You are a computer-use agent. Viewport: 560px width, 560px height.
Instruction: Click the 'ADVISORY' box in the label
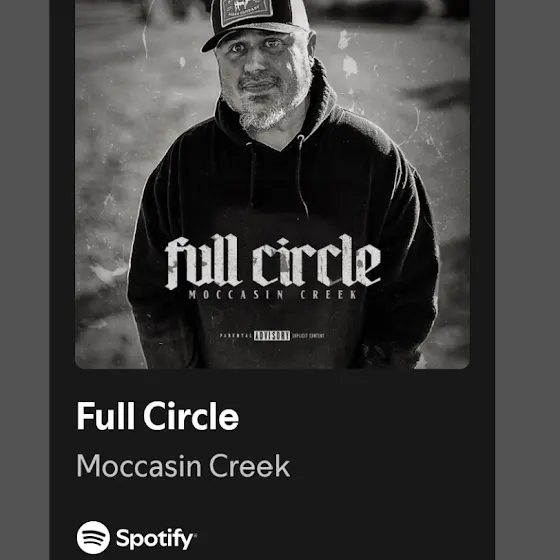[272, 336]
